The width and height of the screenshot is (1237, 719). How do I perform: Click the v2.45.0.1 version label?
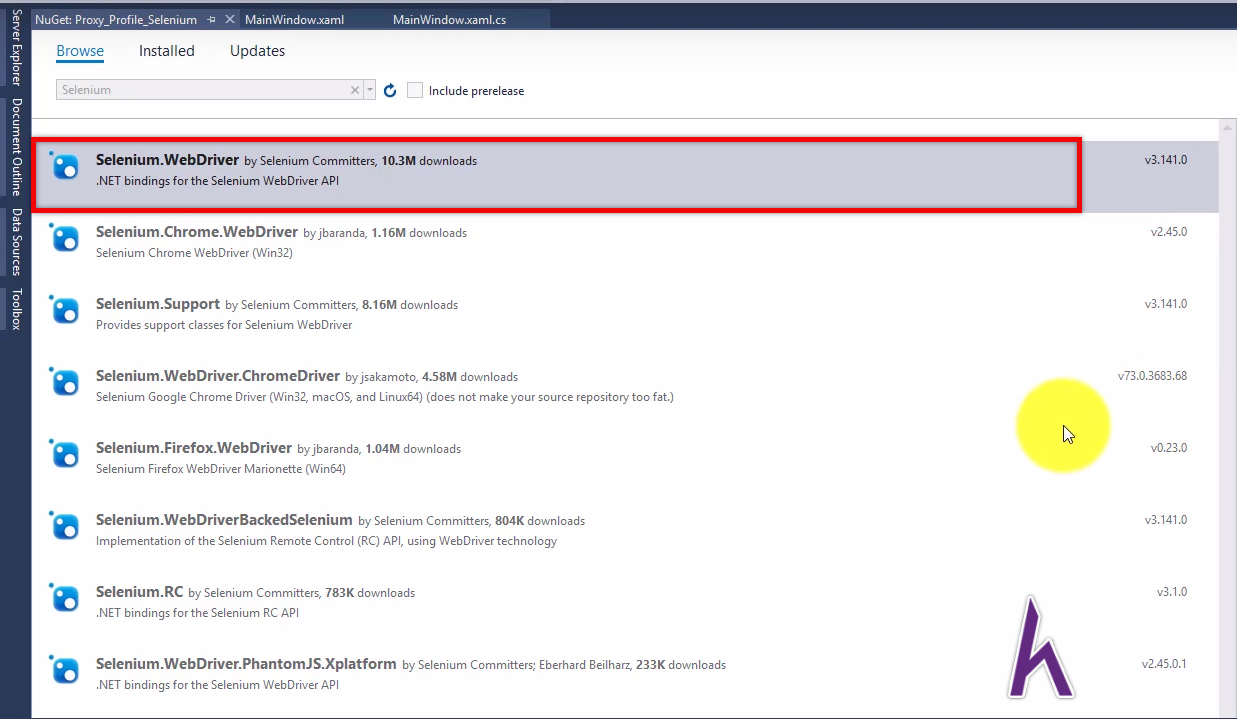pos(1165,664)
